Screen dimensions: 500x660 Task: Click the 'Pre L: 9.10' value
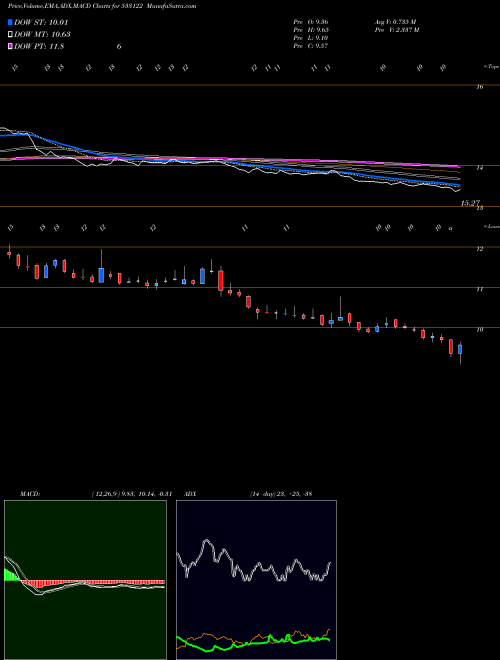[311, 38]
